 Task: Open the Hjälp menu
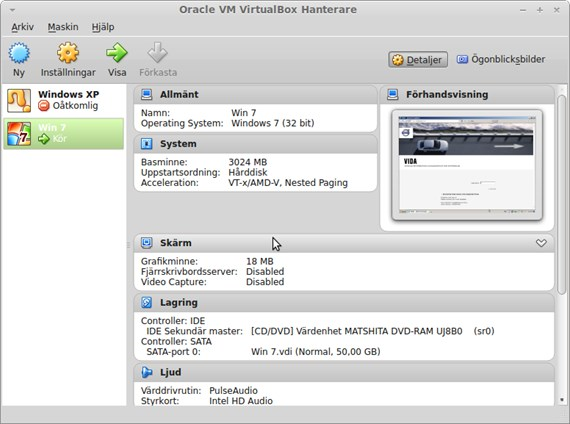103,27
